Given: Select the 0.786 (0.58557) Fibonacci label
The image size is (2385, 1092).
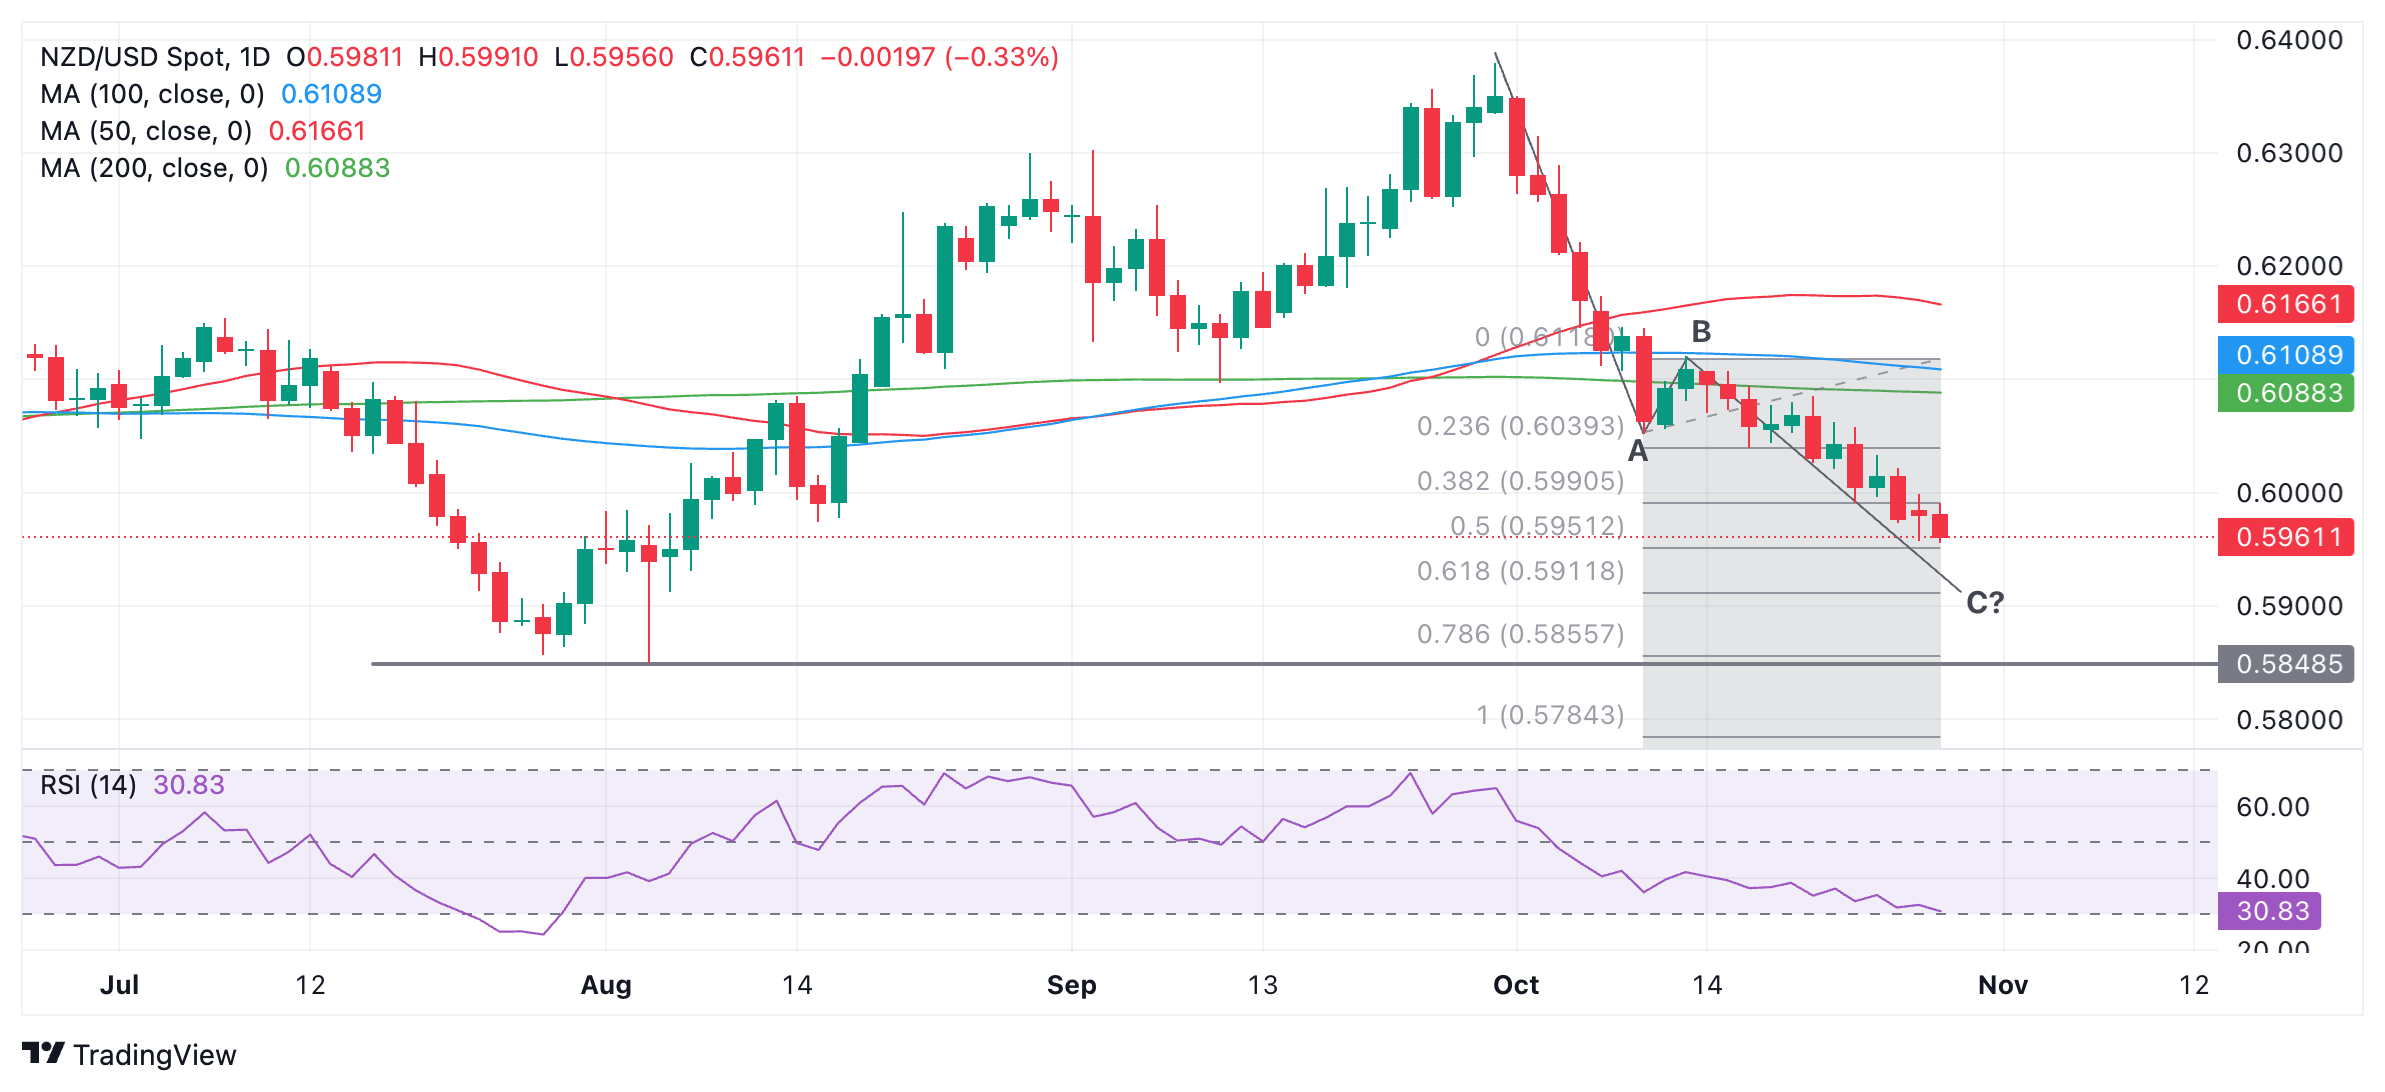Looking at the screenshot, I should [x=1520, y=634].
